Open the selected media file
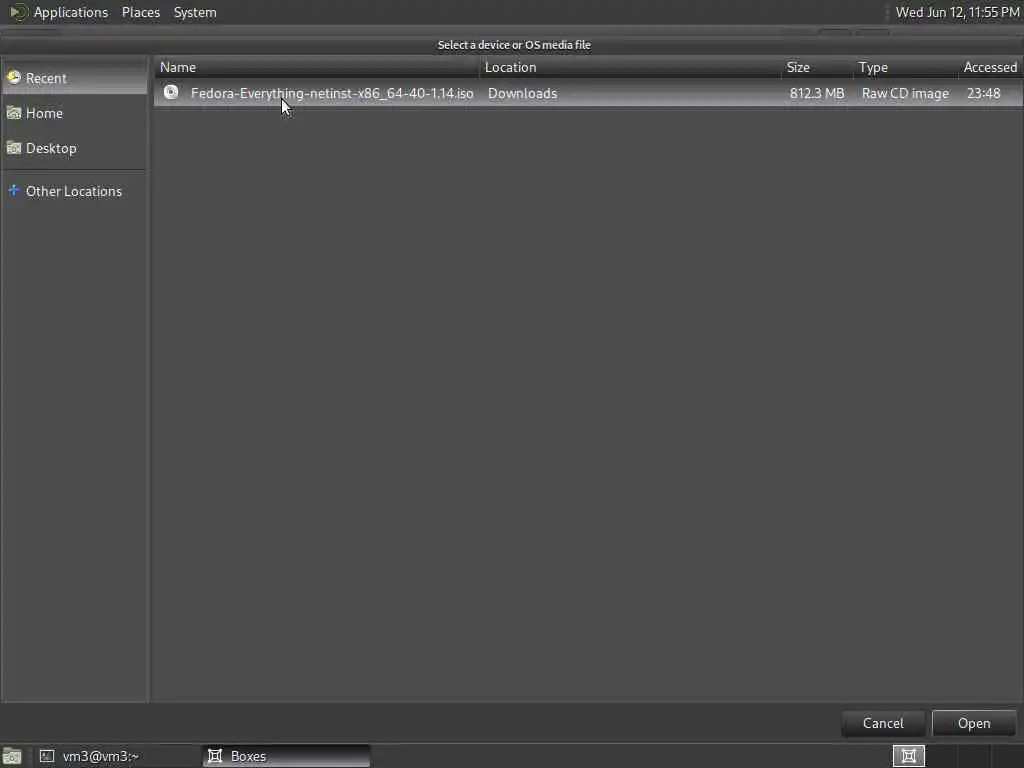This screenshot has height=768, width=1024. (974, 723)
